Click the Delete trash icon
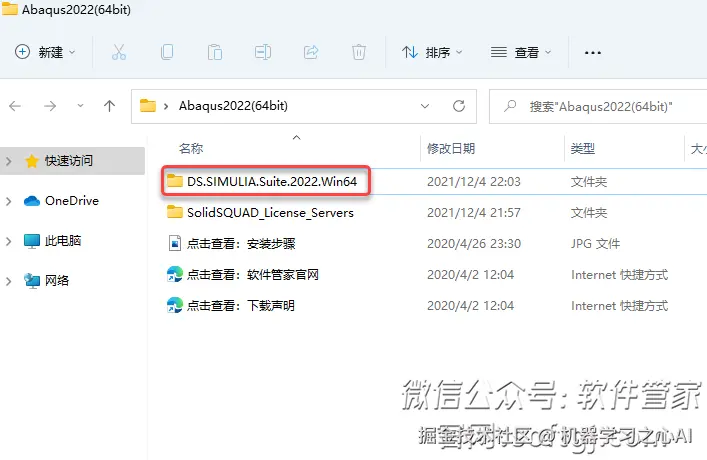 coord(359,52)
